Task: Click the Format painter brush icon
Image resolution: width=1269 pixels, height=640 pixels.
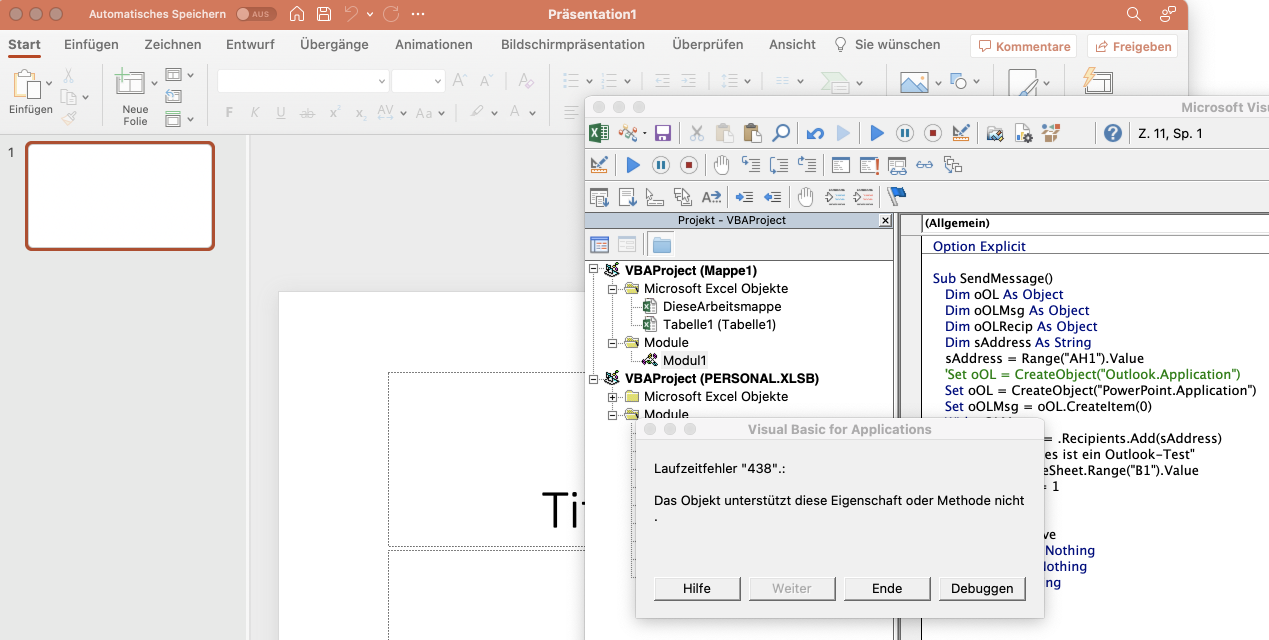Action: point(69,118)
